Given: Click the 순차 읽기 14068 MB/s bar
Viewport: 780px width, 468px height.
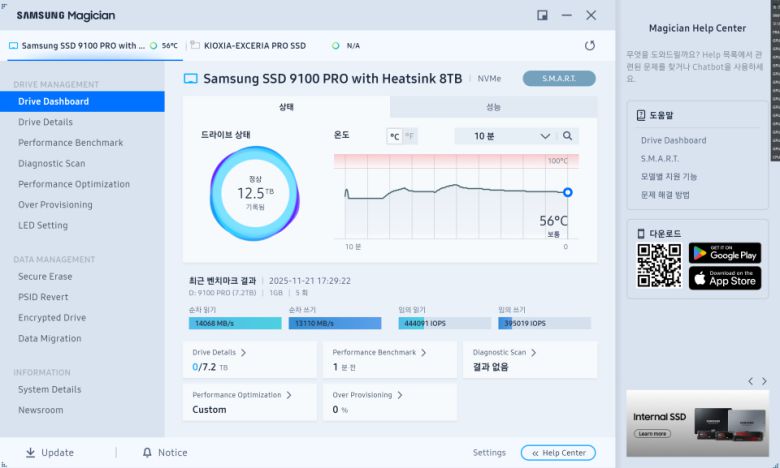Looking at the screenshot, I should coord(235,323).
